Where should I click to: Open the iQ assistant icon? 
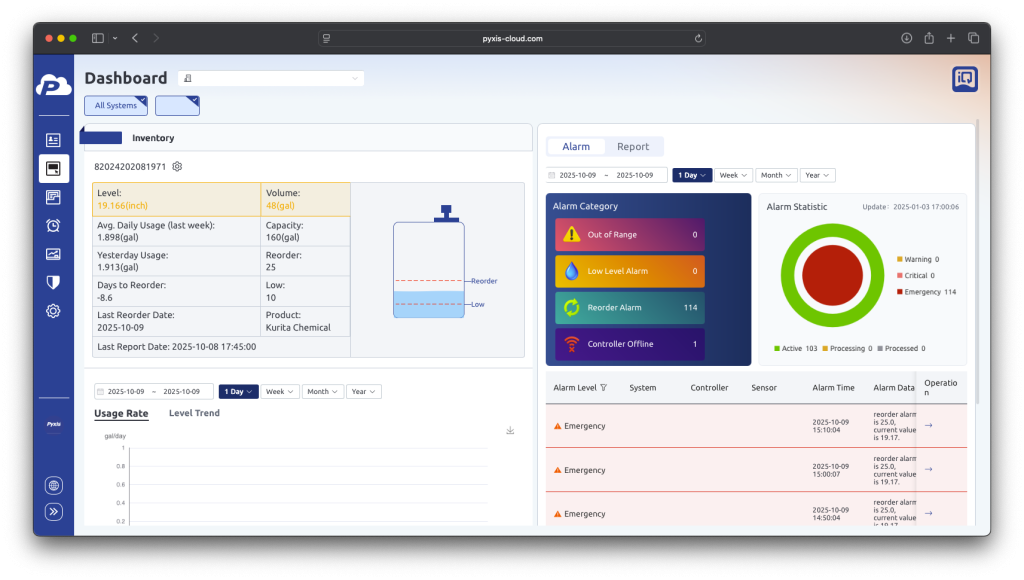(964, 79)
